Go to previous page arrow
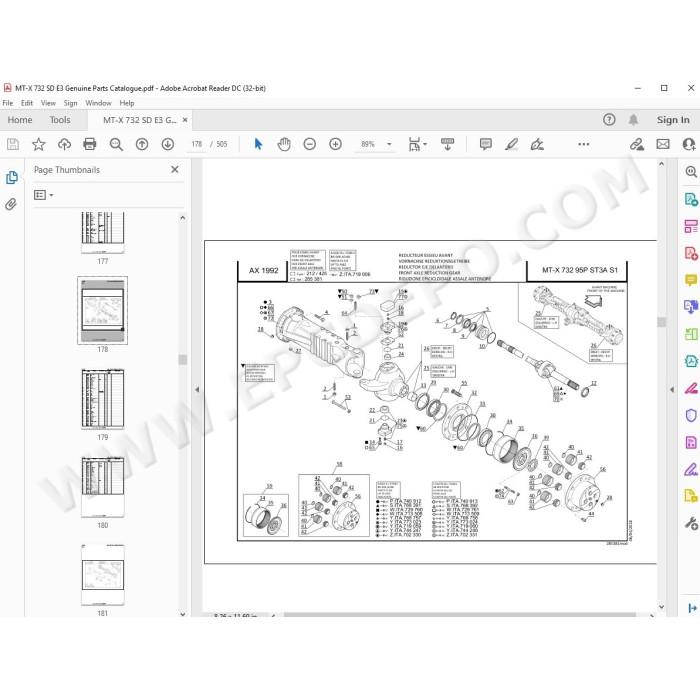This screenshot has width=700, height=700. click(x=142, y=144)
